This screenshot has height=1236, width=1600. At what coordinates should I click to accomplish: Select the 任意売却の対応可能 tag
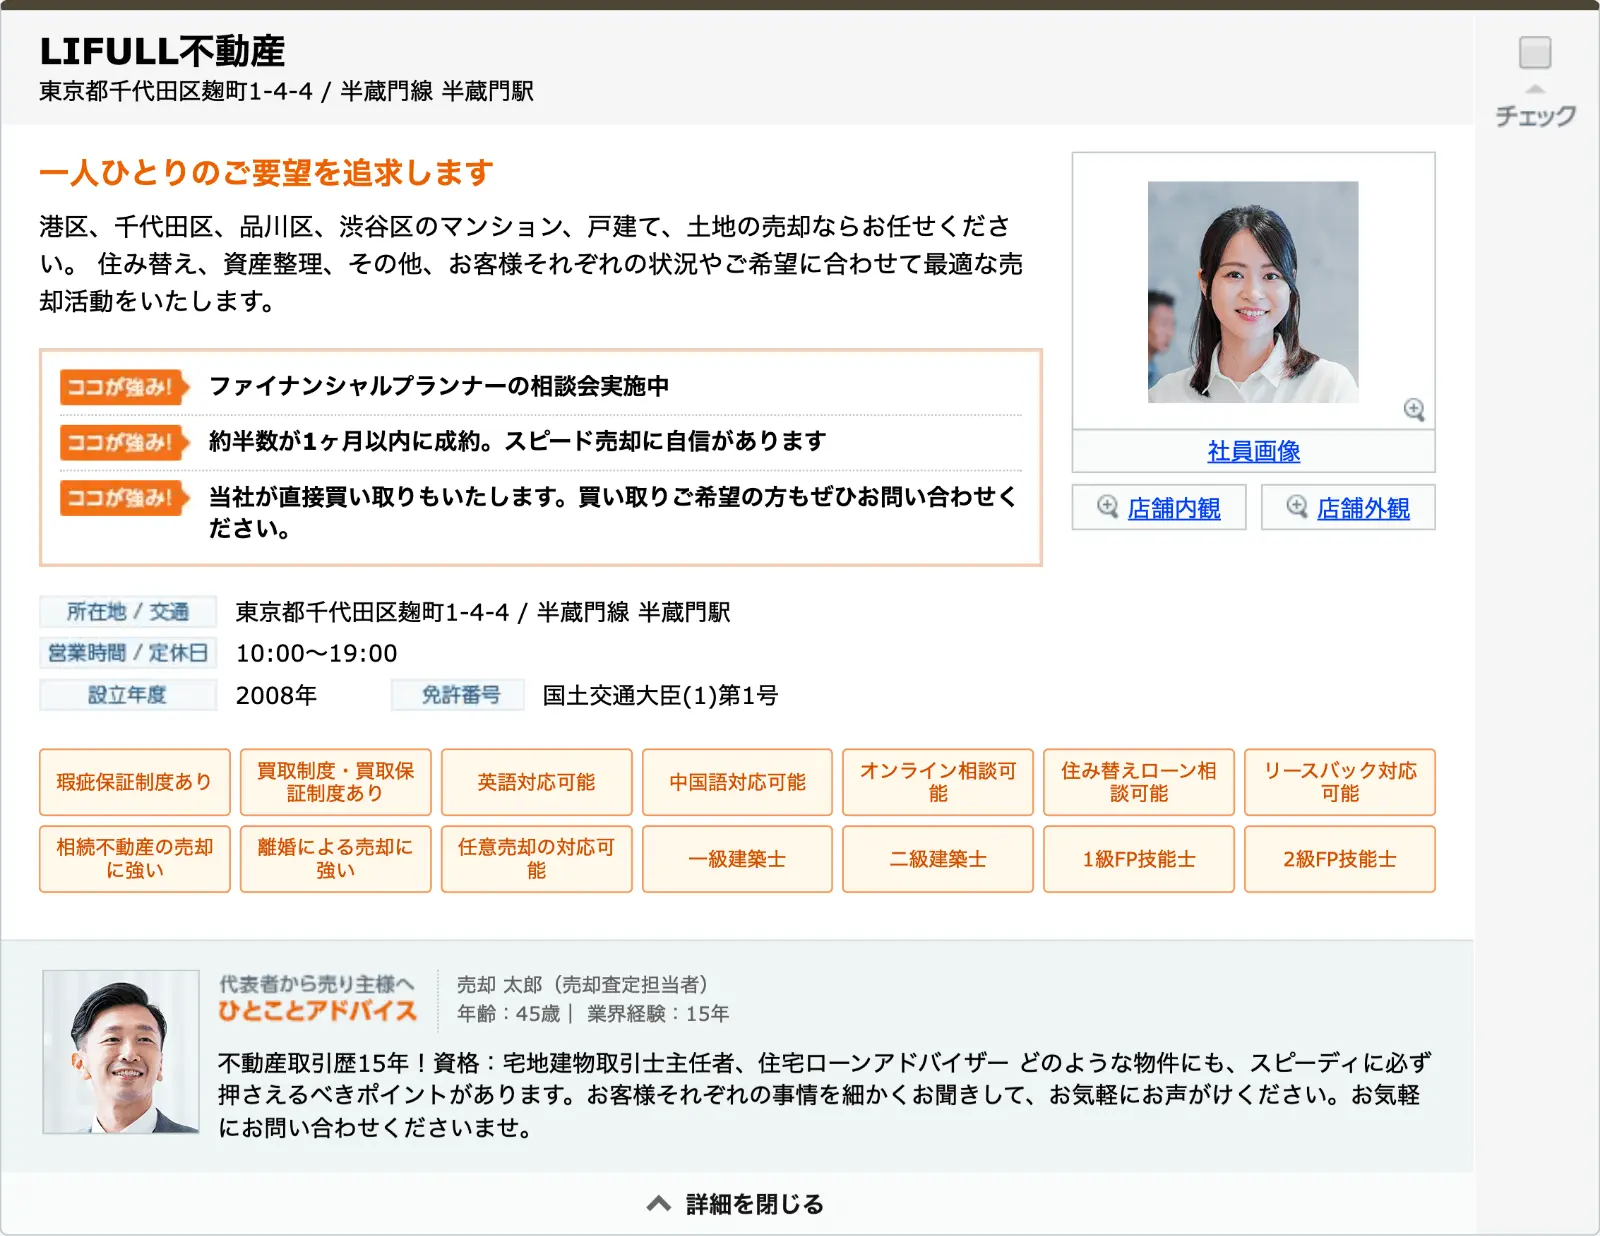coord(537,859)
